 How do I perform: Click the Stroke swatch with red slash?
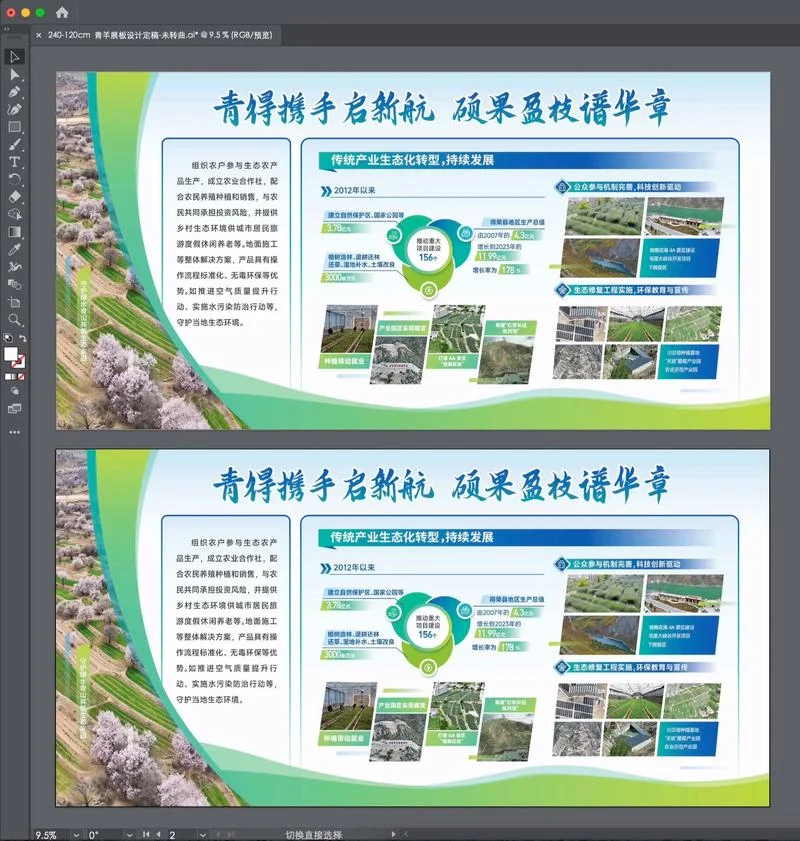coord(19,362)
